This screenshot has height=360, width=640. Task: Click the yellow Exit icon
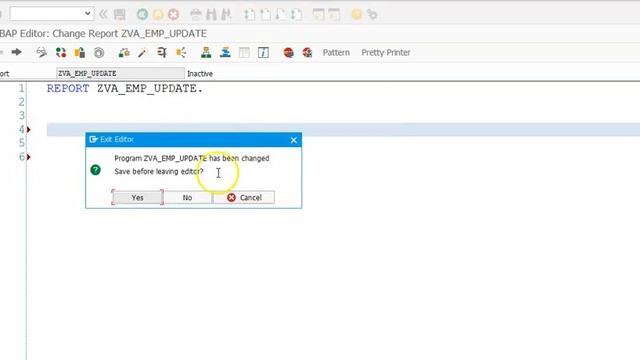(158, 15)
